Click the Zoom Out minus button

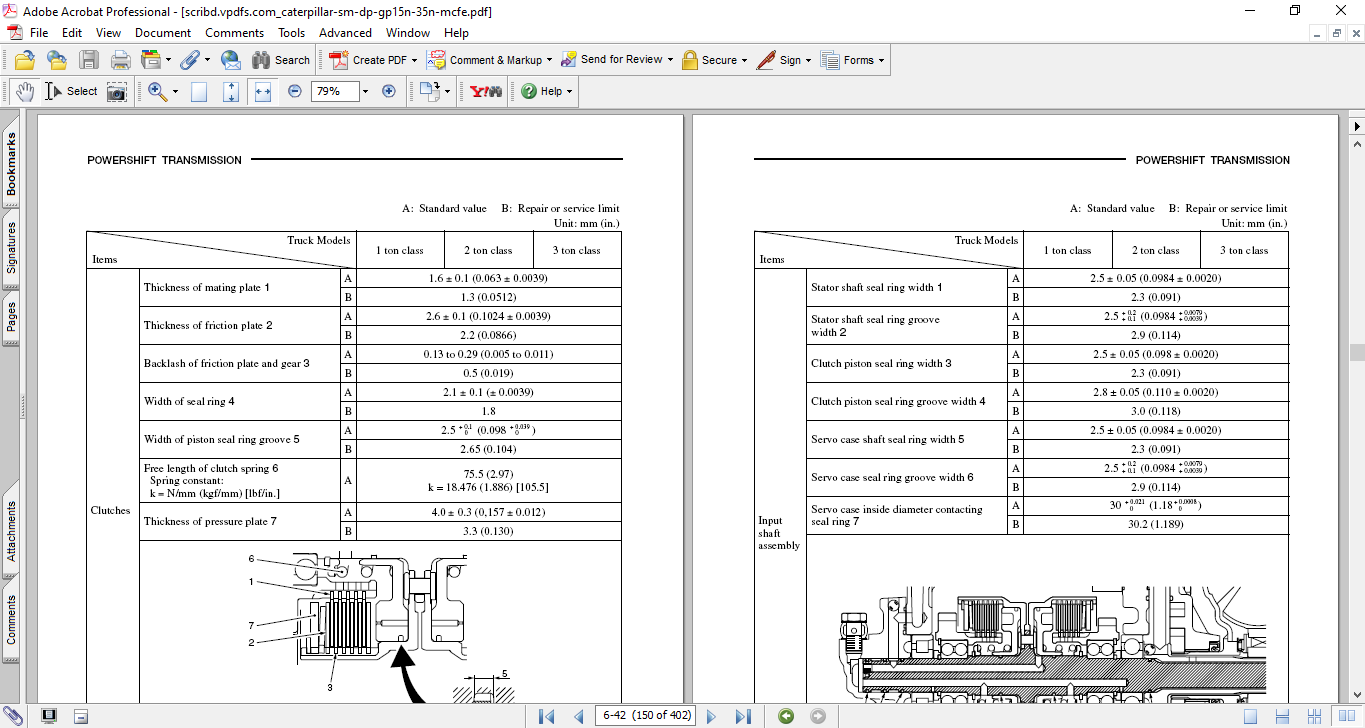click(x=295, y=91)
